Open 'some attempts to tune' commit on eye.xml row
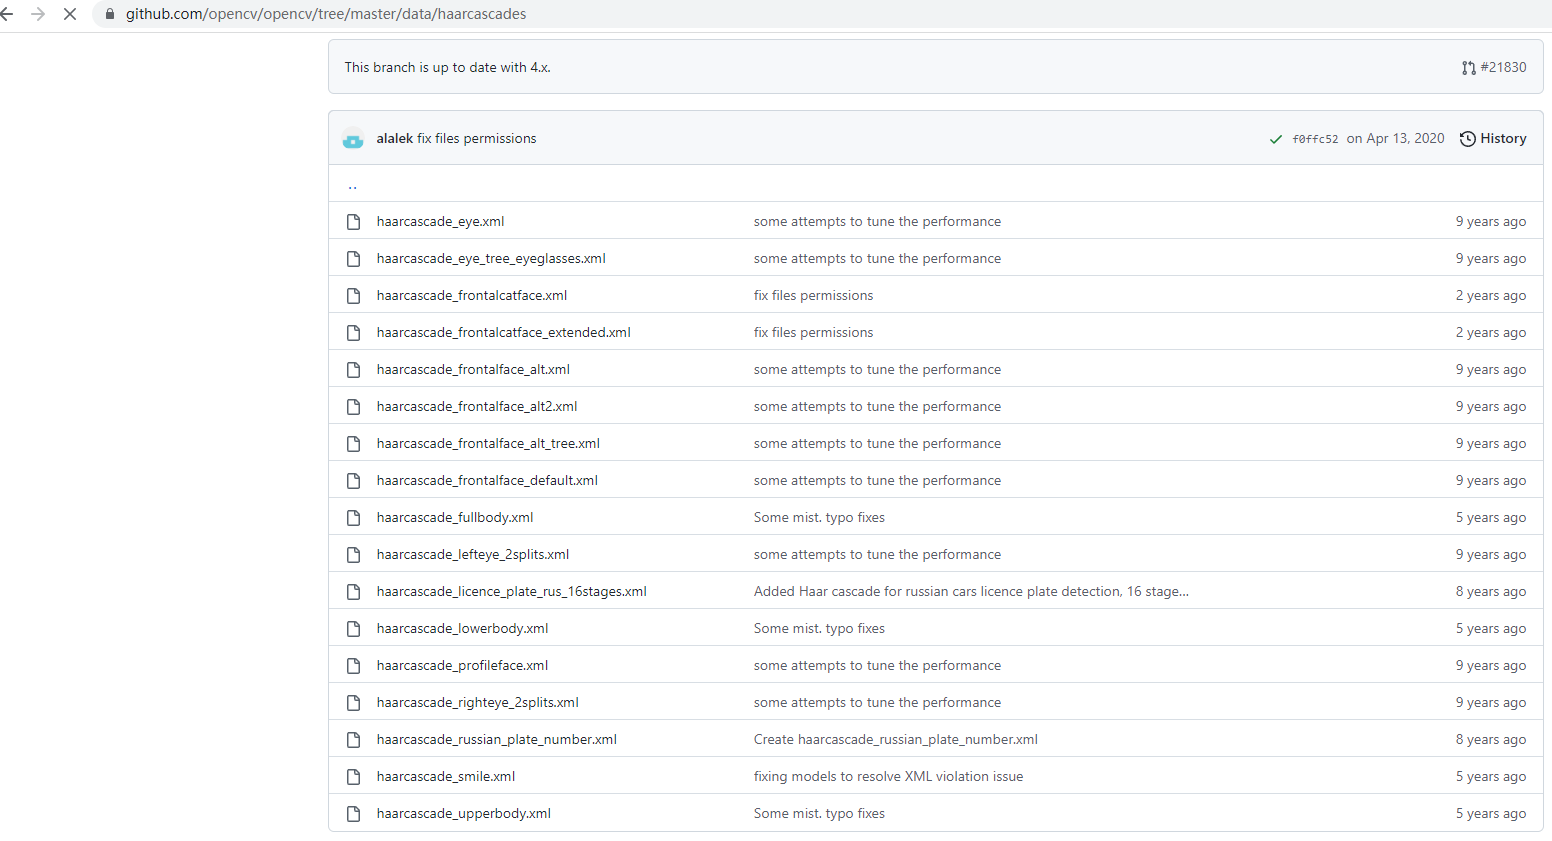The image size is (1552, 841). 877,221
